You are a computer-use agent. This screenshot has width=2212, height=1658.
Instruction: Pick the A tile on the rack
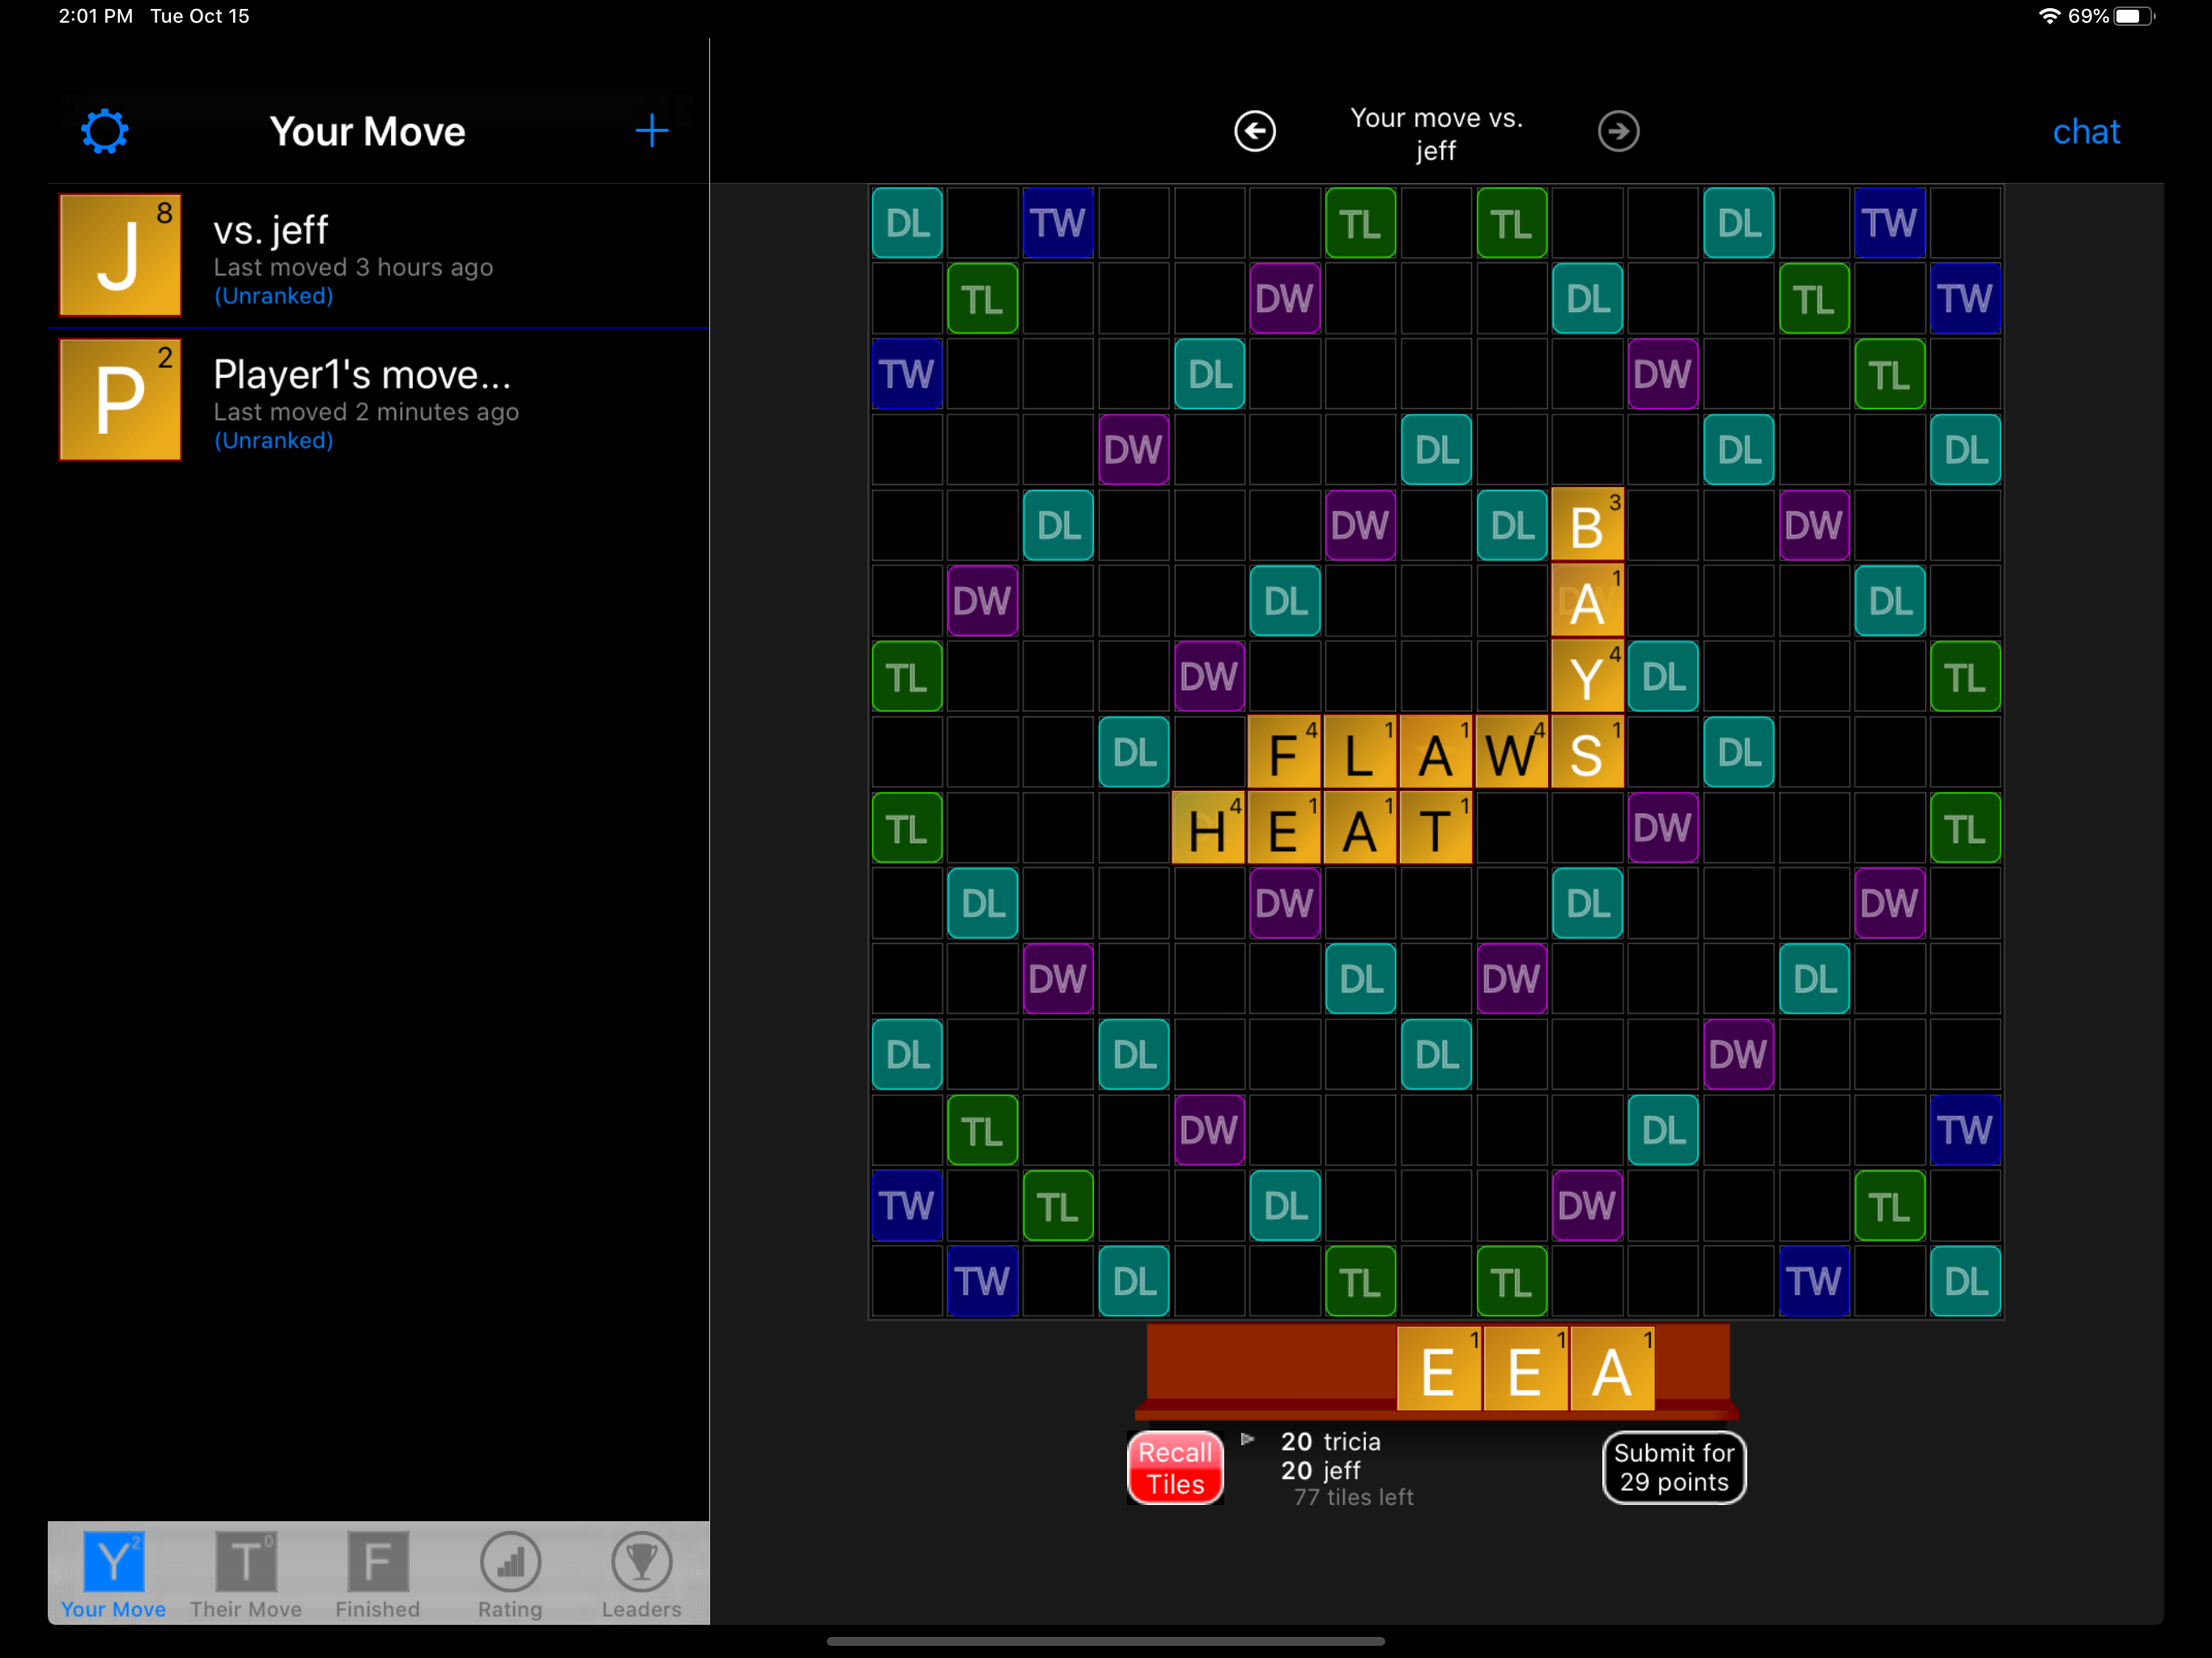click(1611, 1370)
